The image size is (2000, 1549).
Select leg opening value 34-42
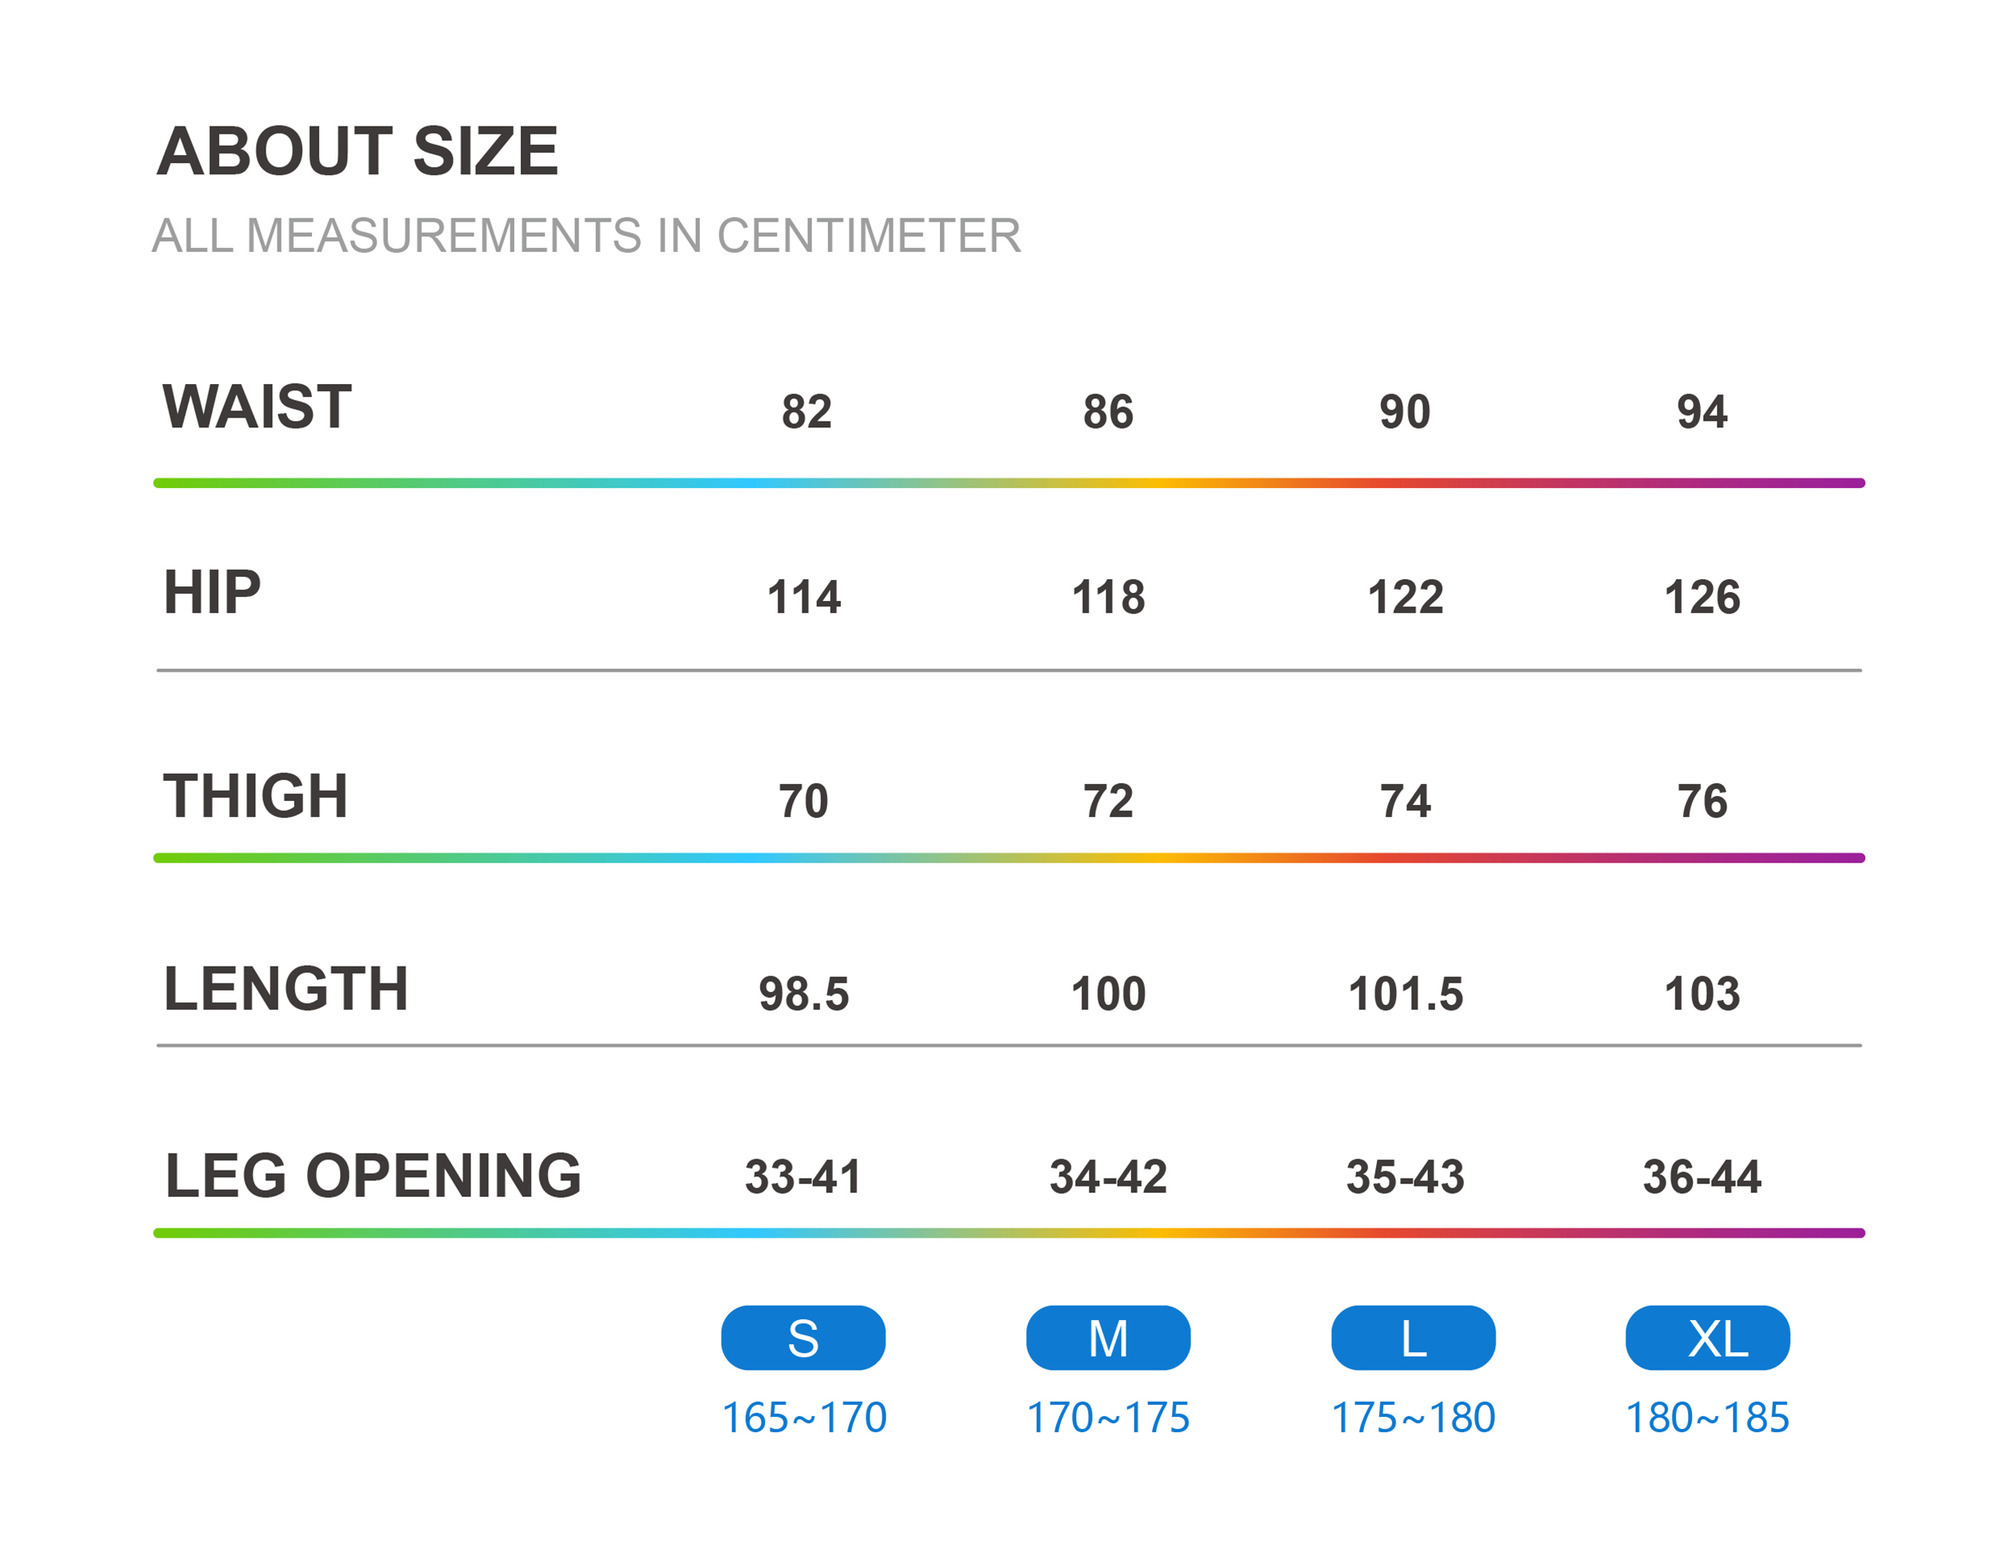point(1108,1177)
